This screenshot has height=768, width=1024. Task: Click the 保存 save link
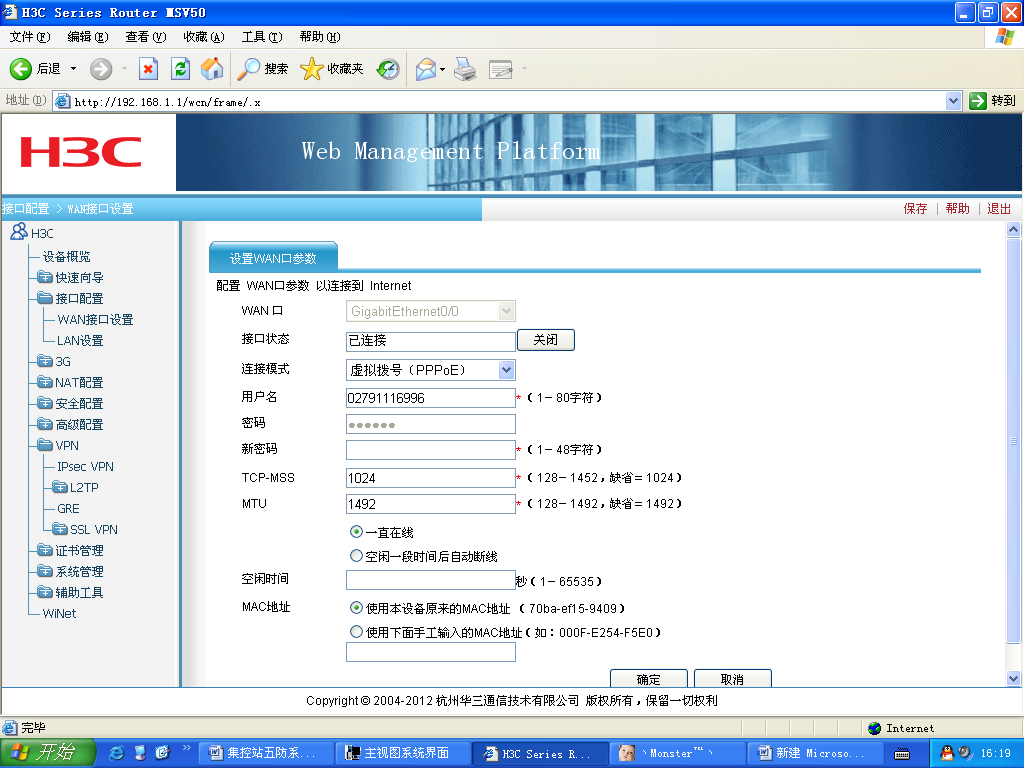tap(915, 209)
